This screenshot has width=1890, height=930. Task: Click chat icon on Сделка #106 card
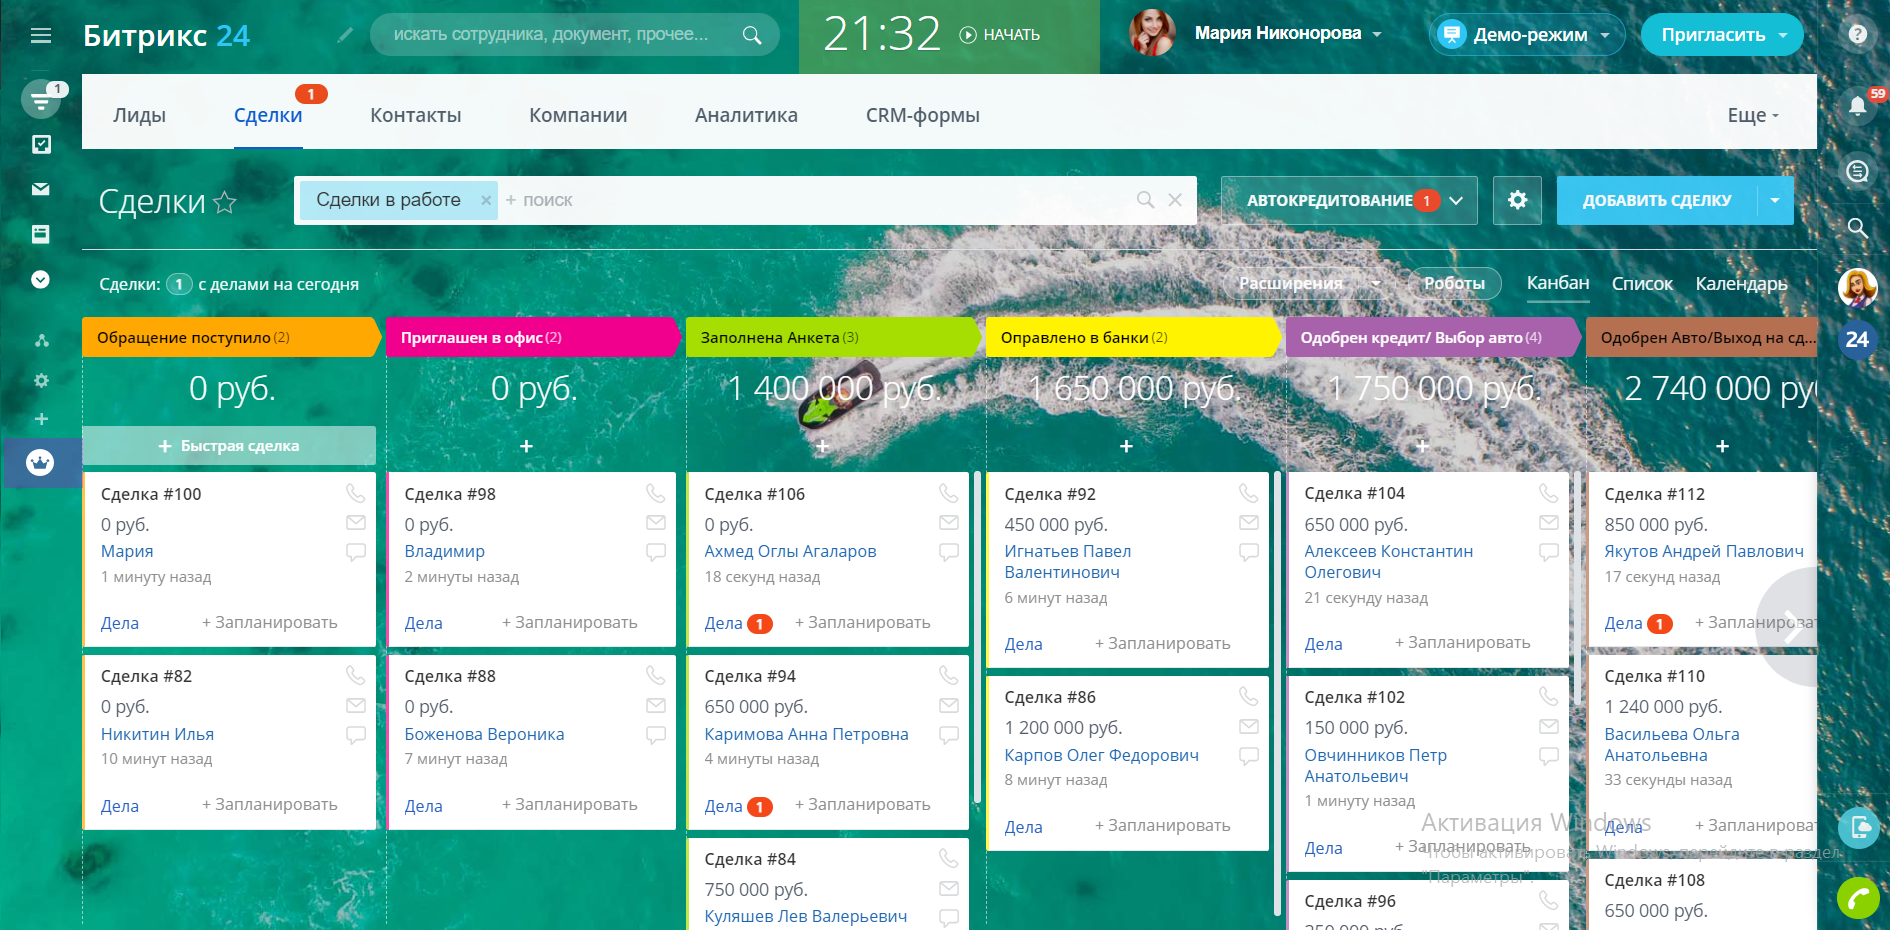click(x=949, y=551)
